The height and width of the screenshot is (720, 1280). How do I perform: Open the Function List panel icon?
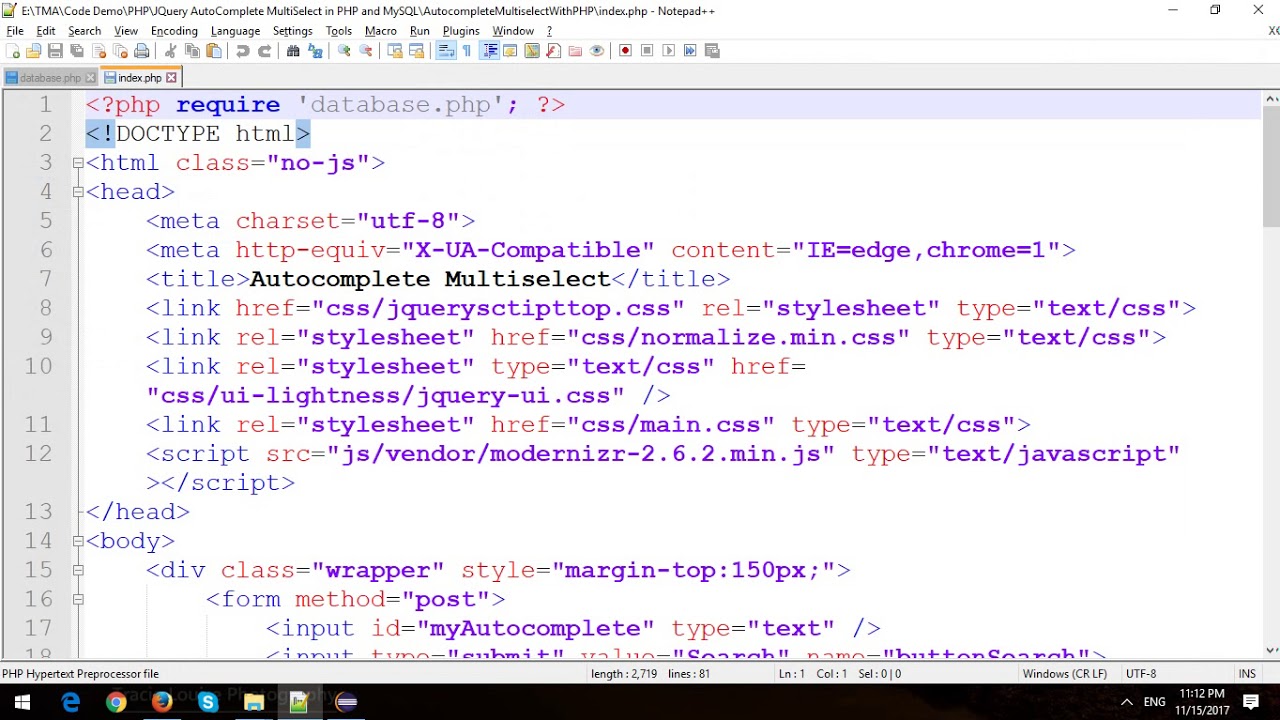point(553,50)
